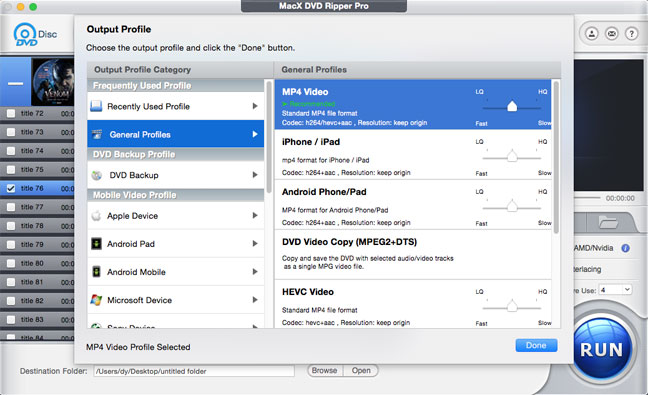Select DVD Backup category

176,175
